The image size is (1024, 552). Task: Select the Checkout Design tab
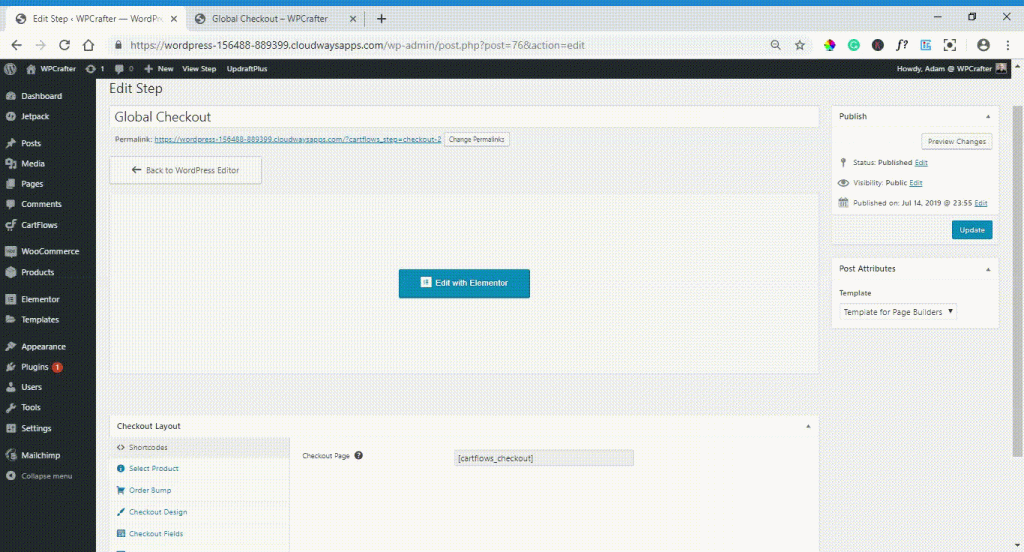pyautogui.click(x=200, y=512)
